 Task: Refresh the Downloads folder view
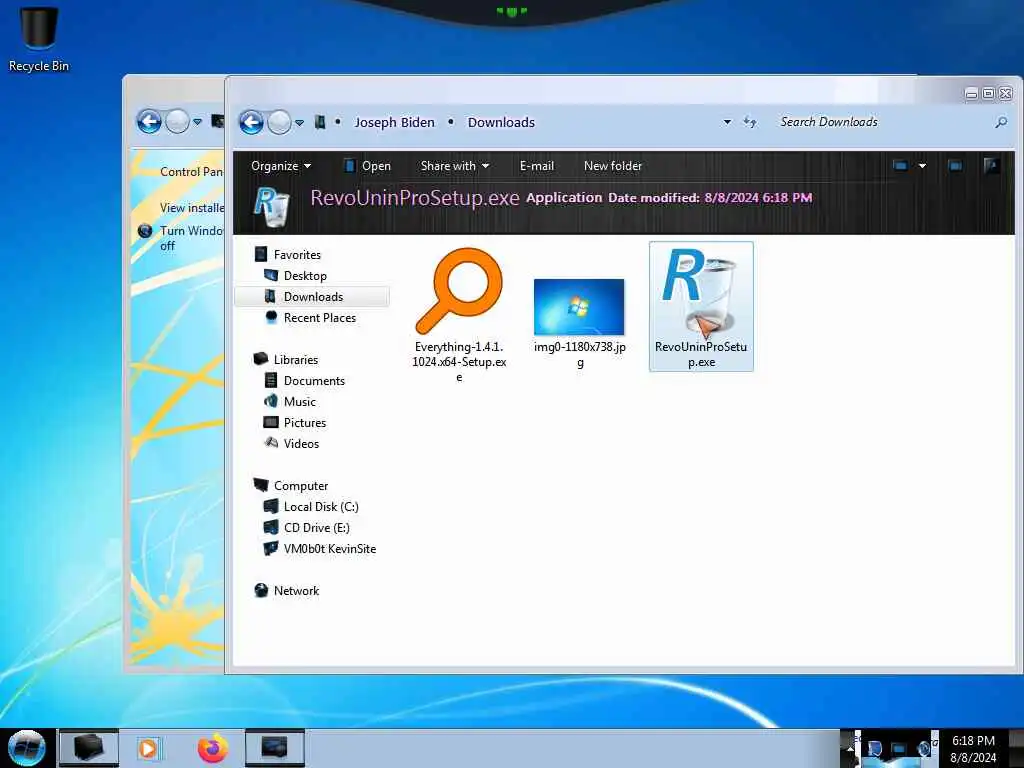pos(750,122)
